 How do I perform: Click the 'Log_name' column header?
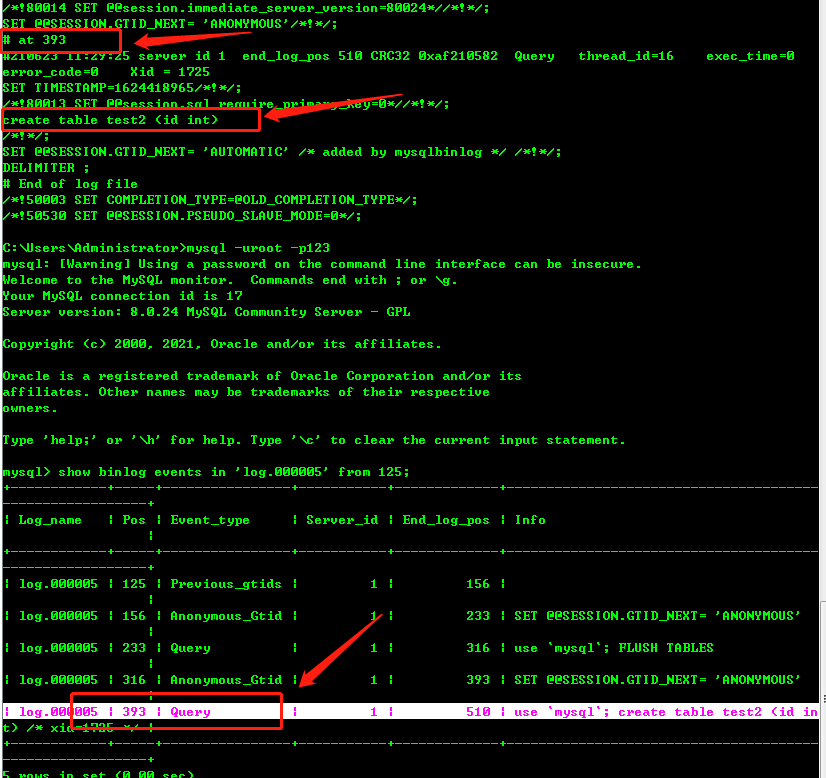50,520
